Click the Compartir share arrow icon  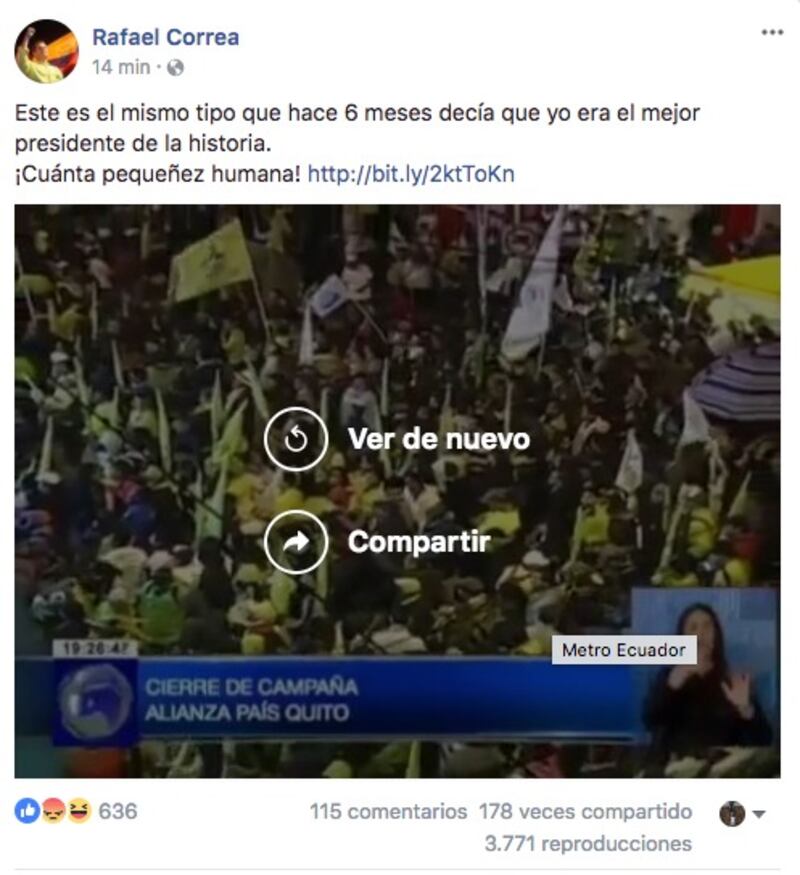pos(296,542)
